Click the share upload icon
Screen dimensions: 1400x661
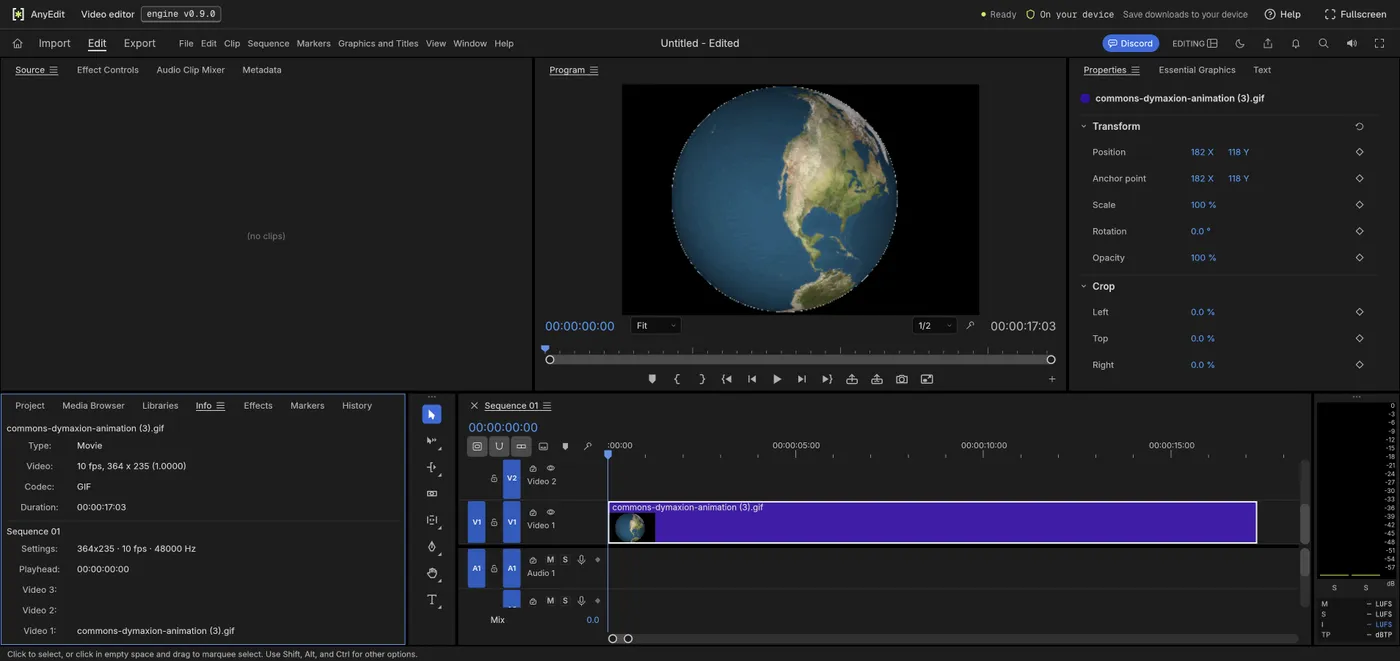click(1268, 43)
